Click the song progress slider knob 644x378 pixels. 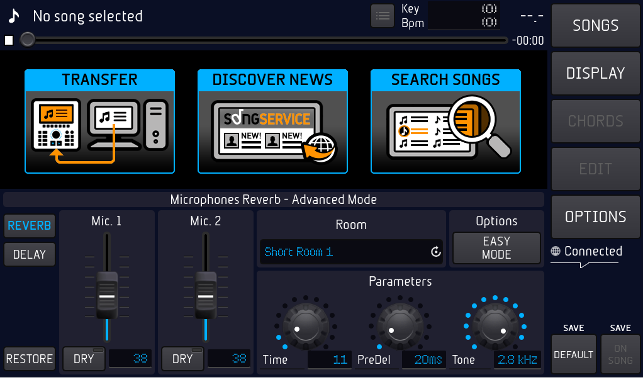click(x=28, y=40)
